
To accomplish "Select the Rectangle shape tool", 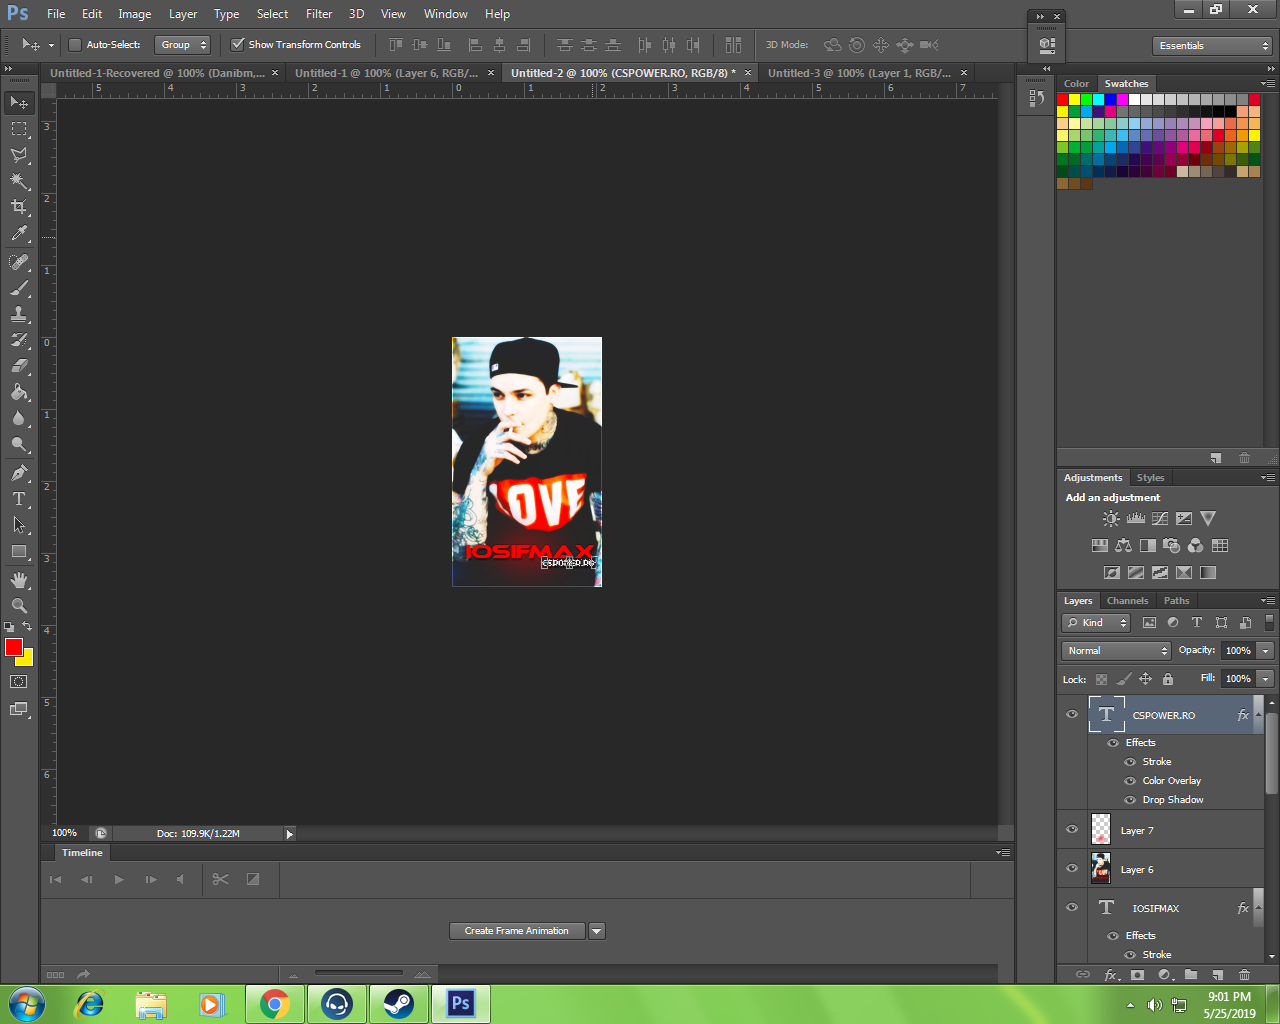I will tap(19, 551).
